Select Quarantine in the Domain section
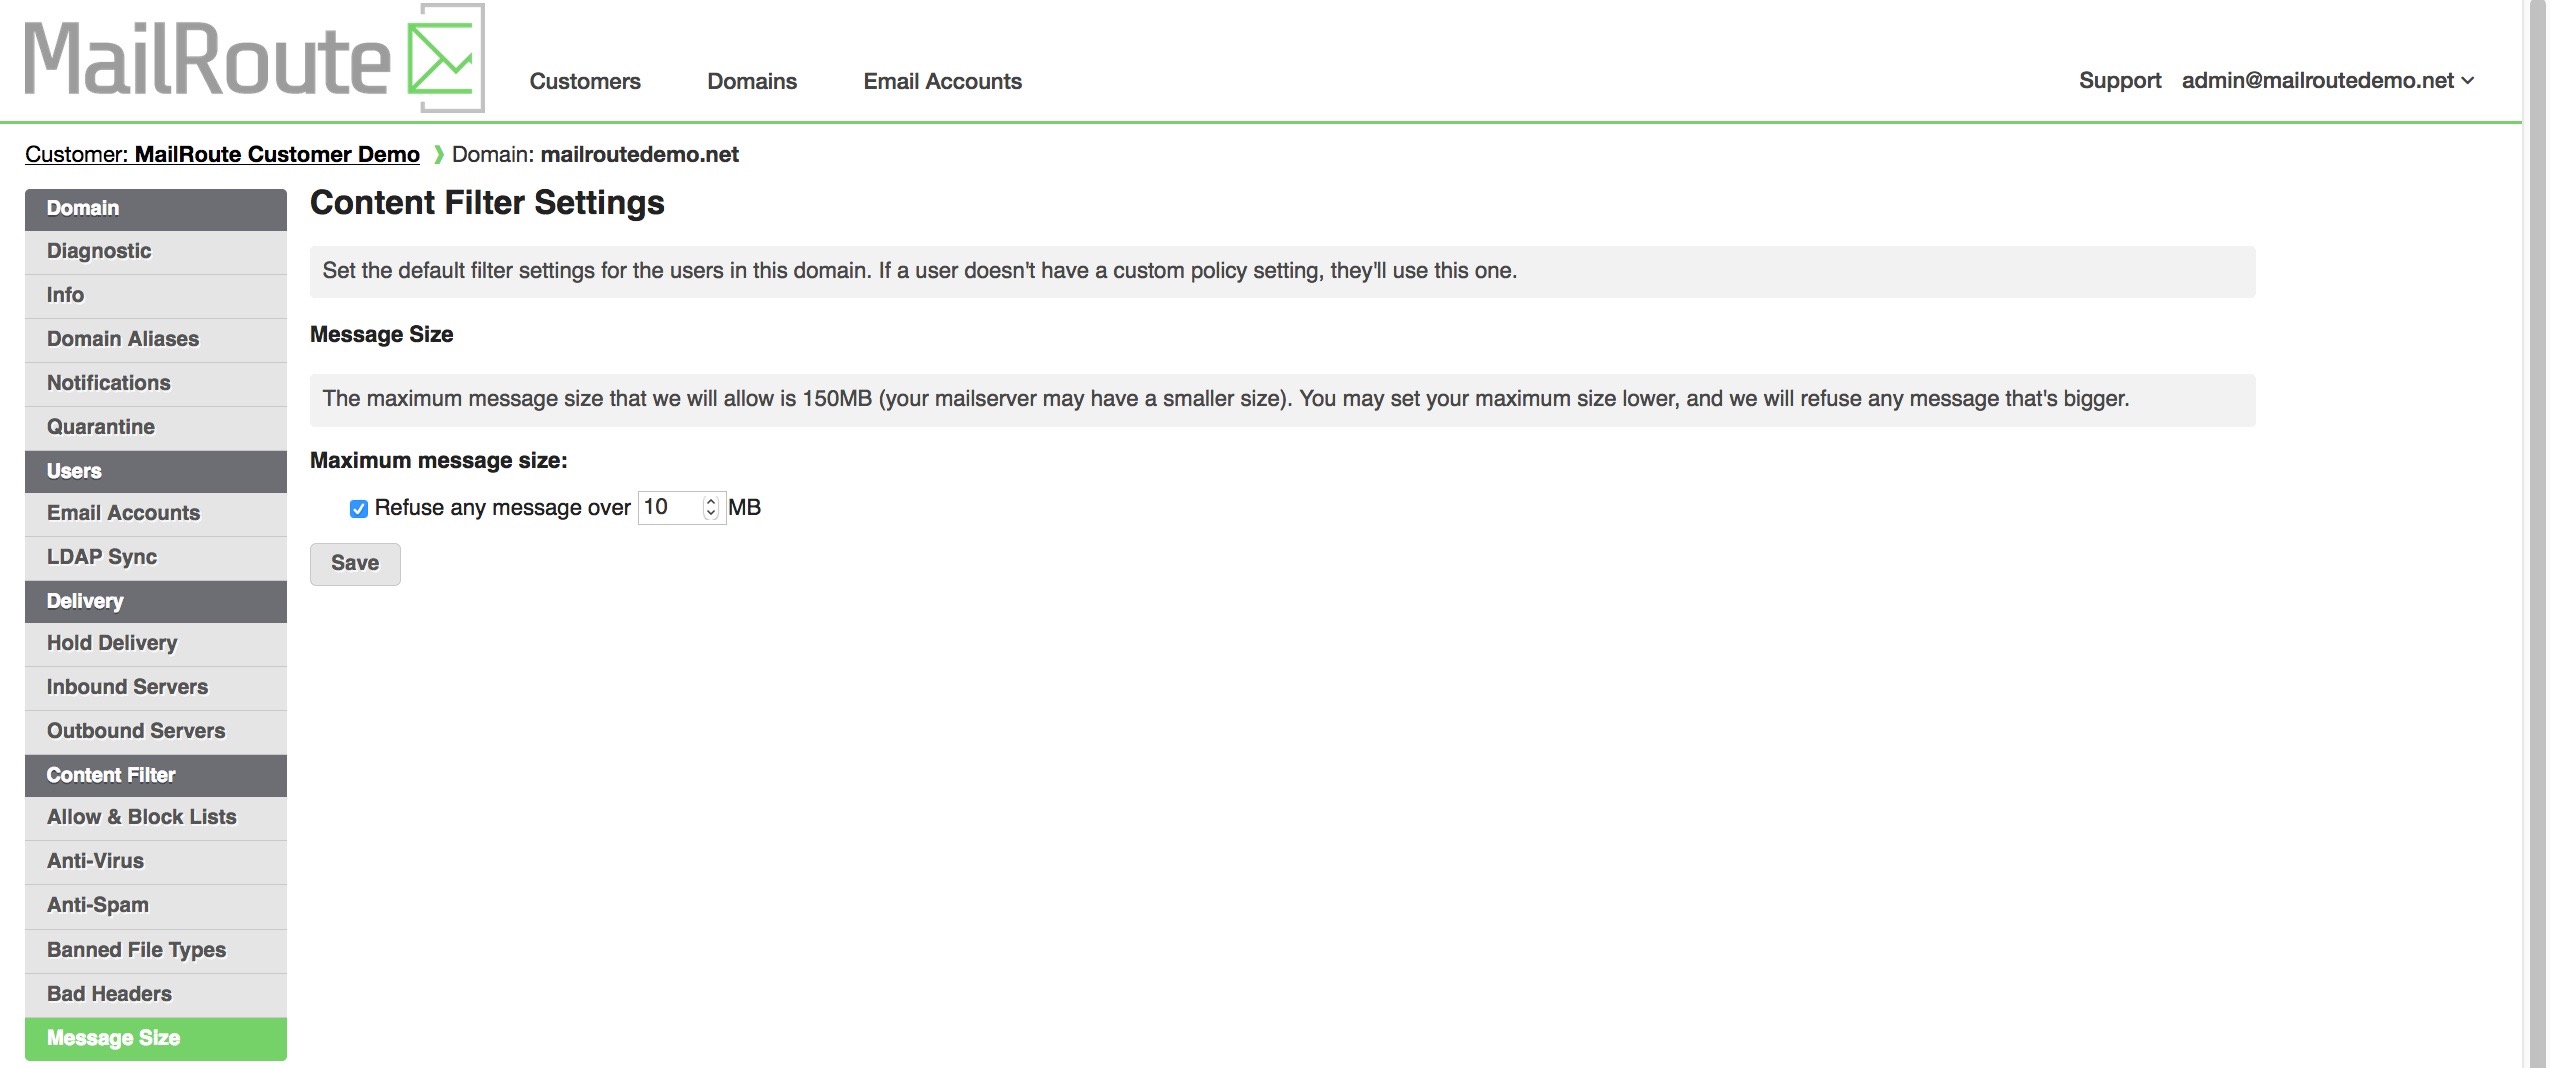 click(156, 428)
